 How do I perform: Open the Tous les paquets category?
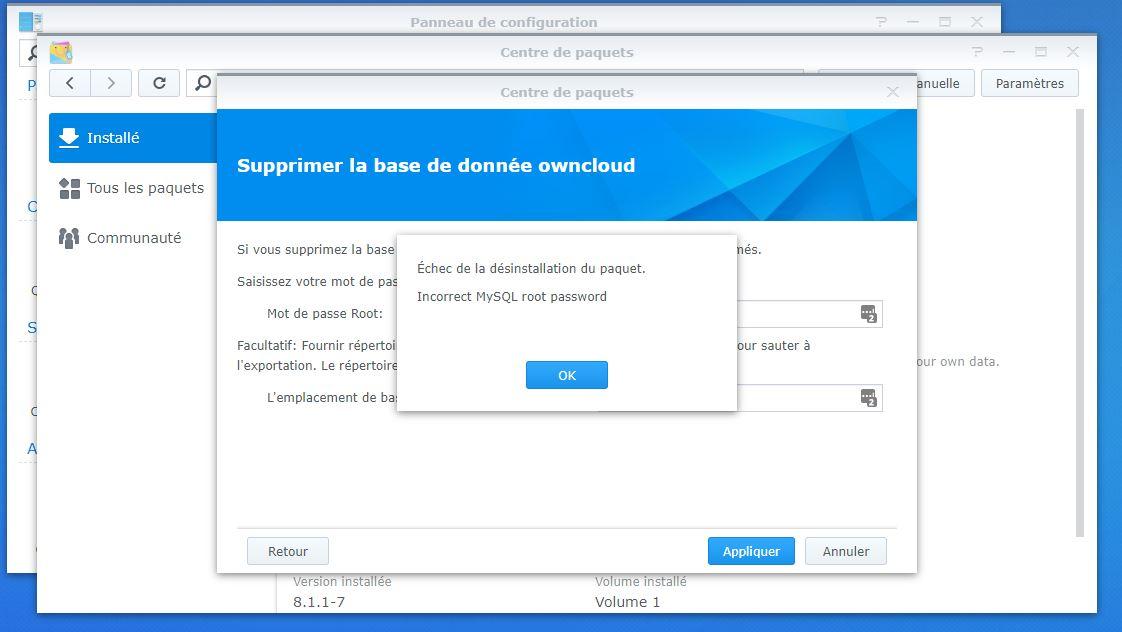133,188
